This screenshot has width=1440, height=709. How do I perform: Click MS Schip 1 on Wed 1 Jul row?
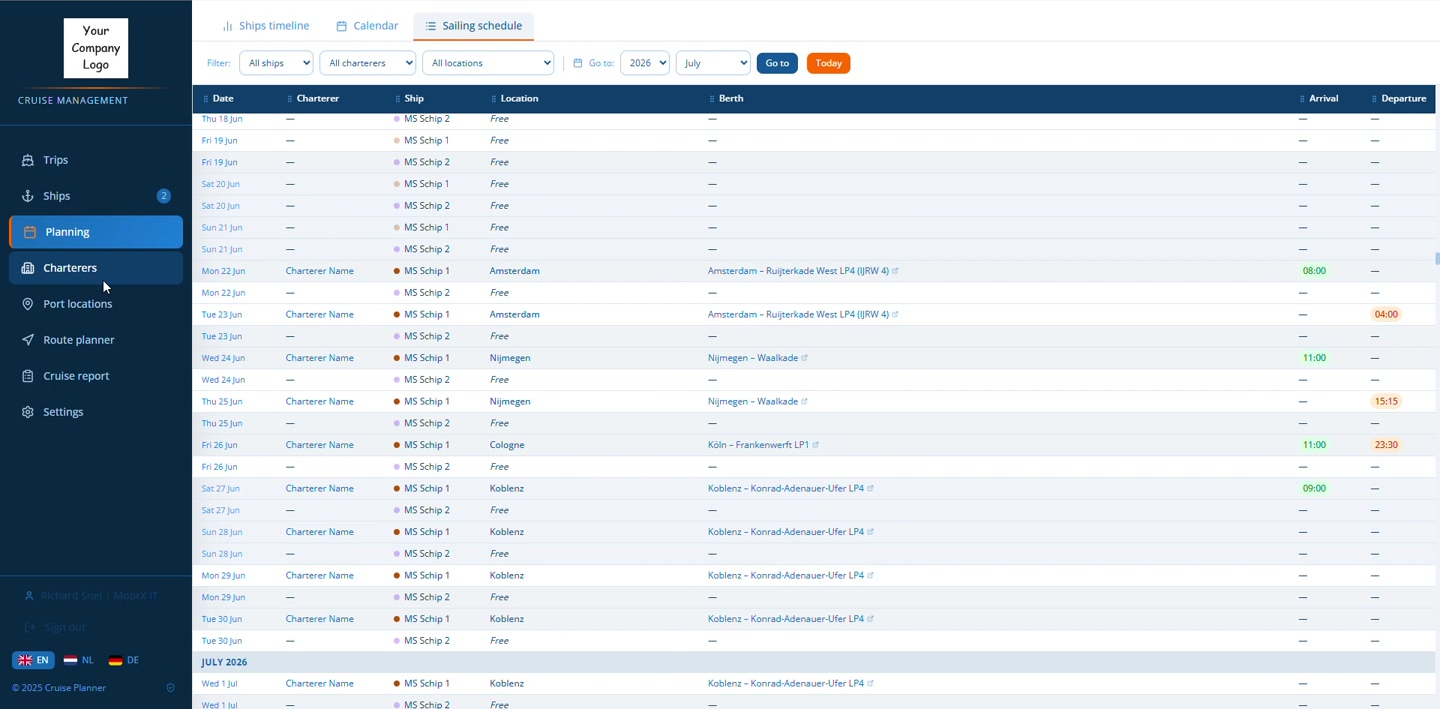427,684
